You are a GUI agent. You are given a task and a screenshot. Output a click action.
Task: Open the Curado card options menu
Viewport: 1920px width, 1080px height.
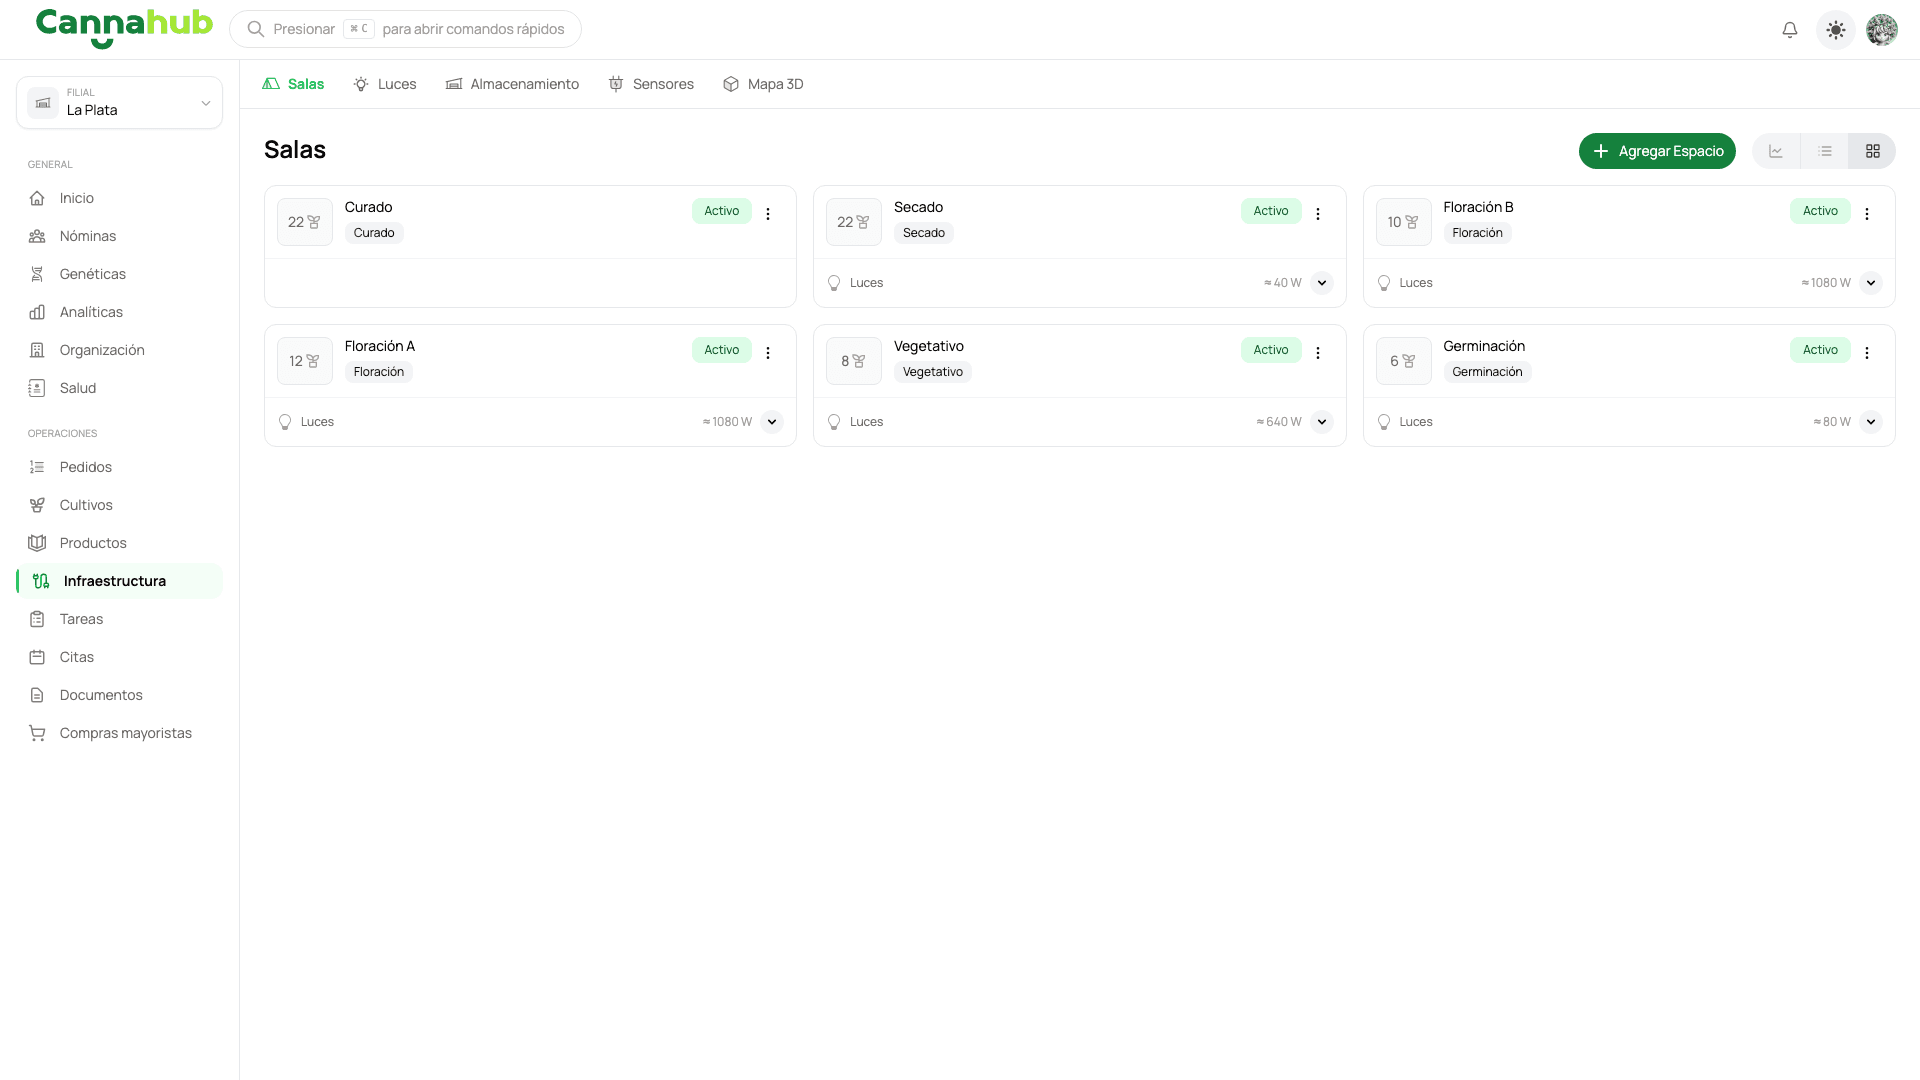pyautogui.click(x=768, y=214)
